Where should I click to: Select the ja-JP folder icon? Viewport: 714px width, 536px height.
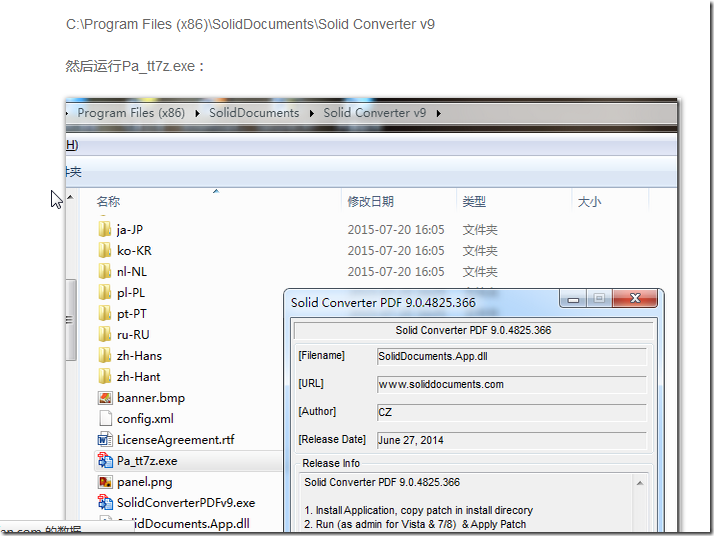(105, 229)
